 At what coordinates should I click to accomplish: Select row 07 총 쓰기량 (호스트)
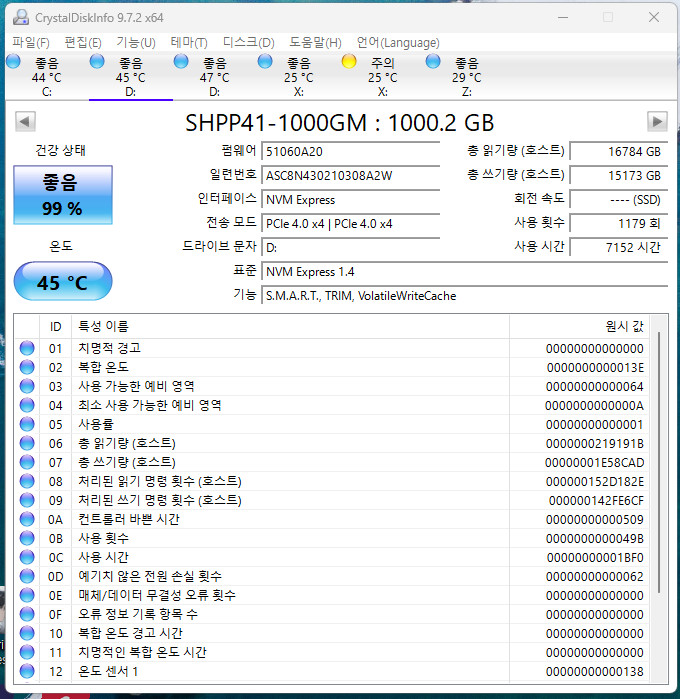tap(332, 463)
